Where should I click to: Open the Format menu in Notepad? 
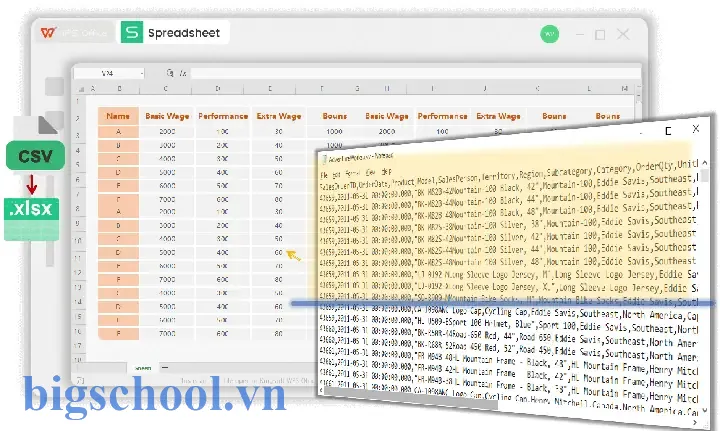pos(353,174)
